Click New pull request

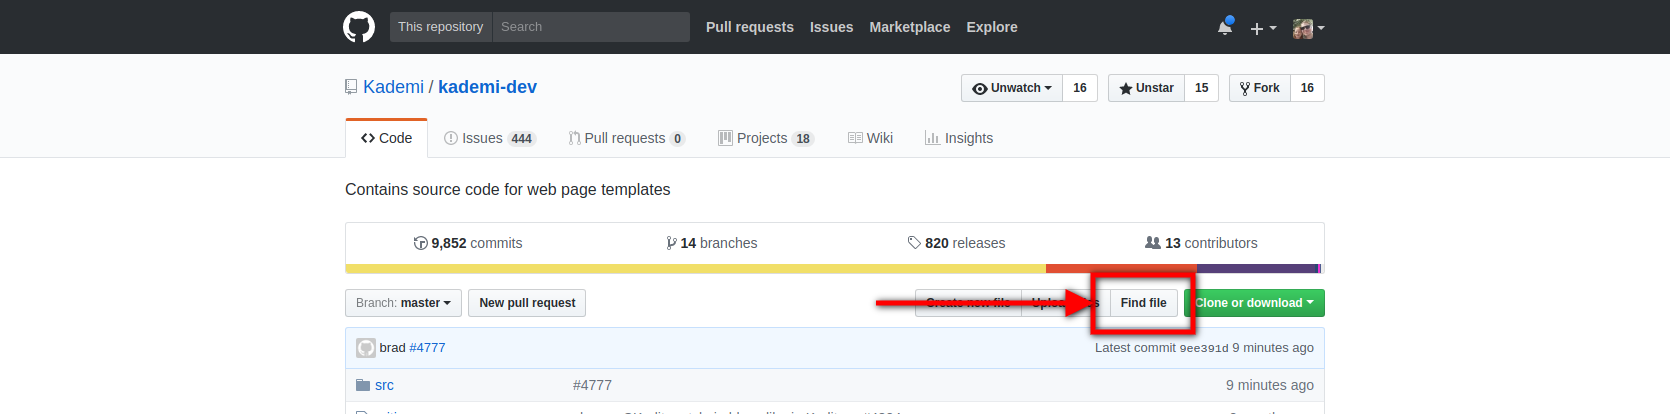pos(527,303)
